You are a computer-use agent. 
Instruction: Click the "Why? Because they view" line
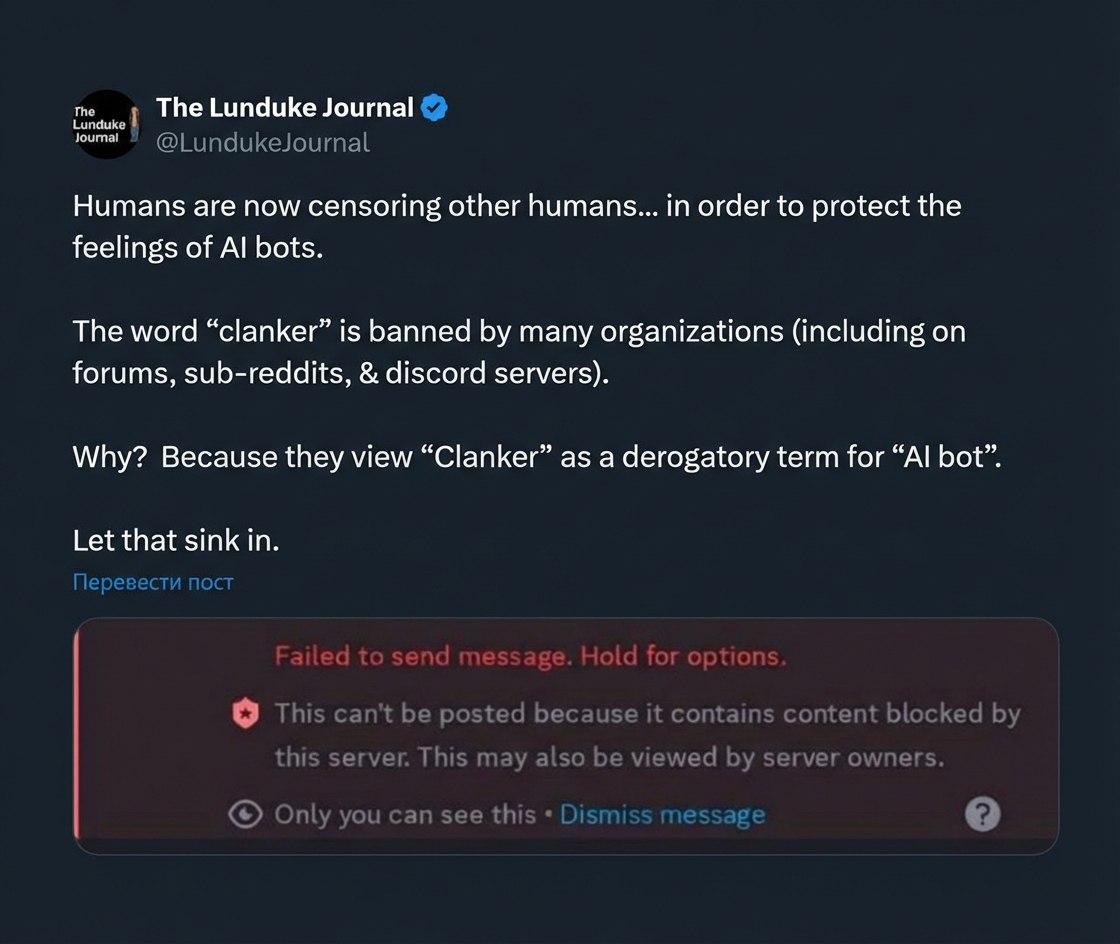click(536, 457)
